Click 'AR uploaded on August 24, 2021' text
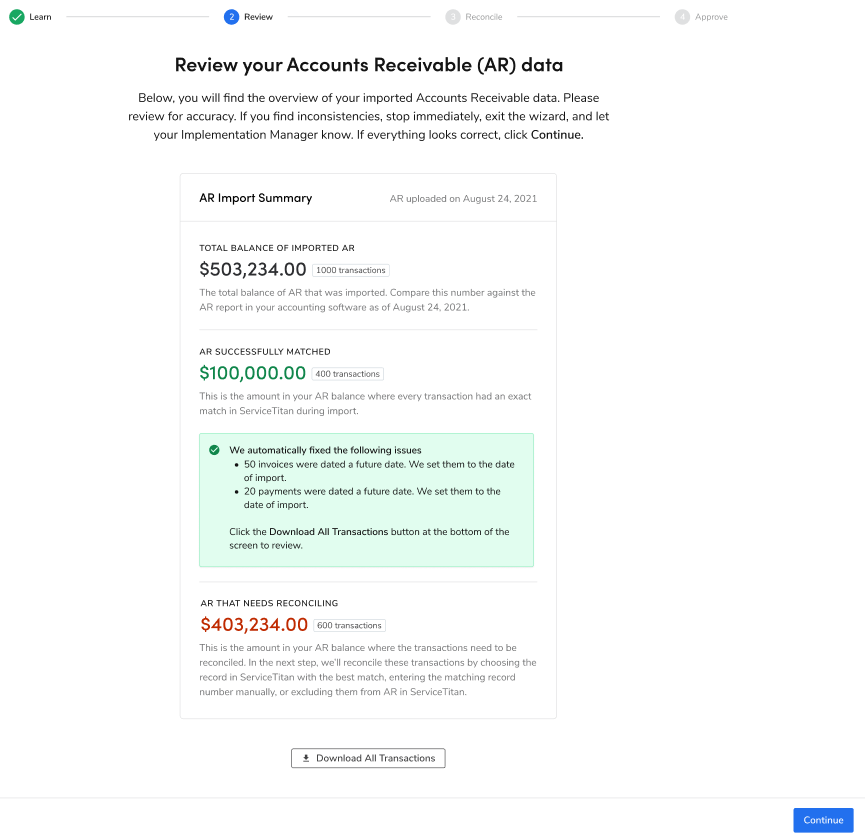Screen dimensions: 865x838 [463, 199]
